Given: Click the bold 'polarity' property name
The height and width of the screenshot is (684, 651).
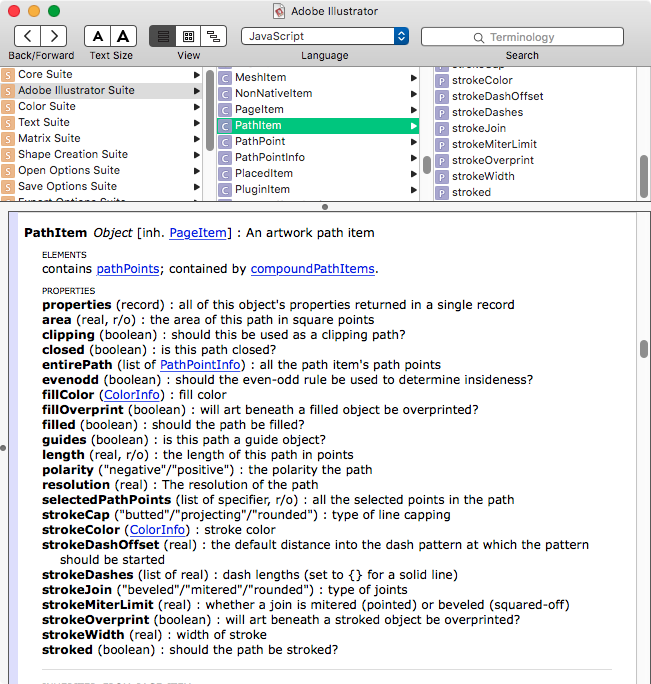Looking at the screenshot, I should 68,470.
